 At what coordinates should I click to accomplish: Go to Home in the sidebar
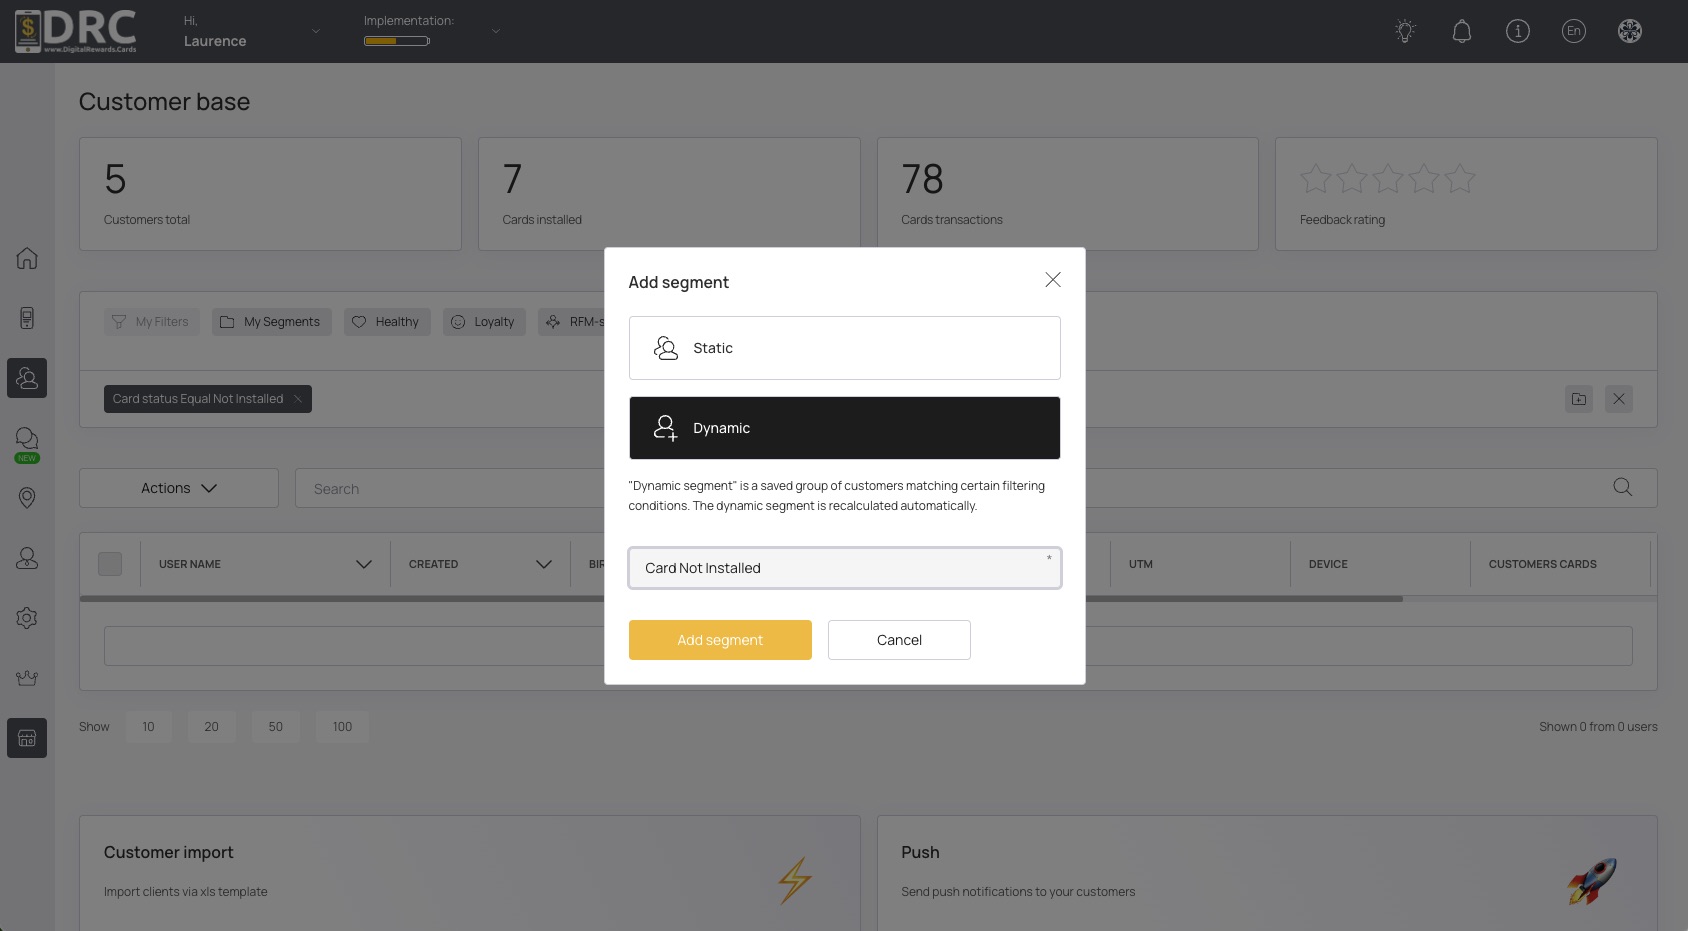click(27, 258)
